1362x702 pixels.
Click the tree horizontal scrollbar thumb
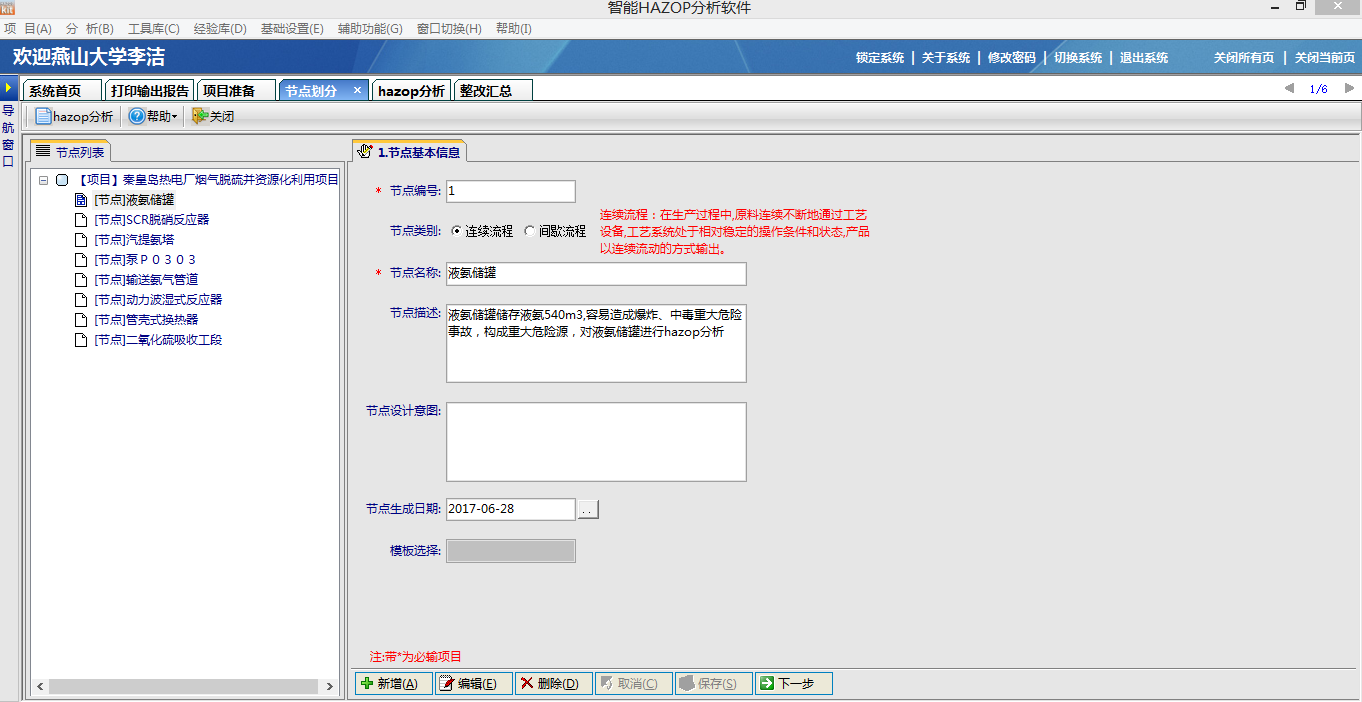pyautogui.click(x=183, y=687)
